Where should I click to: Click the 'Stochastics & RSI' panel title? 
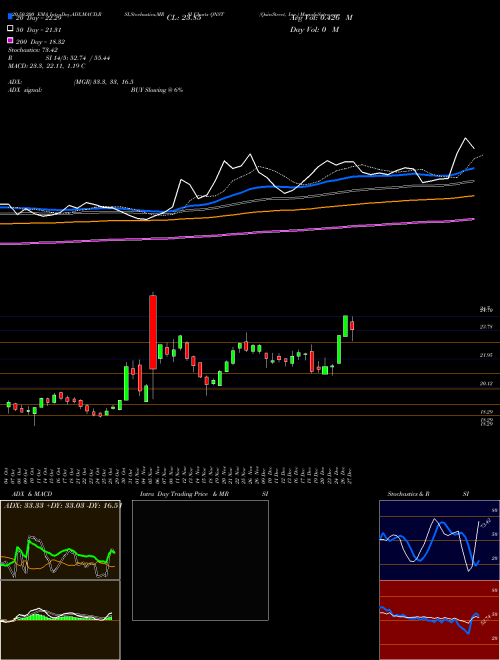pyautogui.click(x=428, y=494)
